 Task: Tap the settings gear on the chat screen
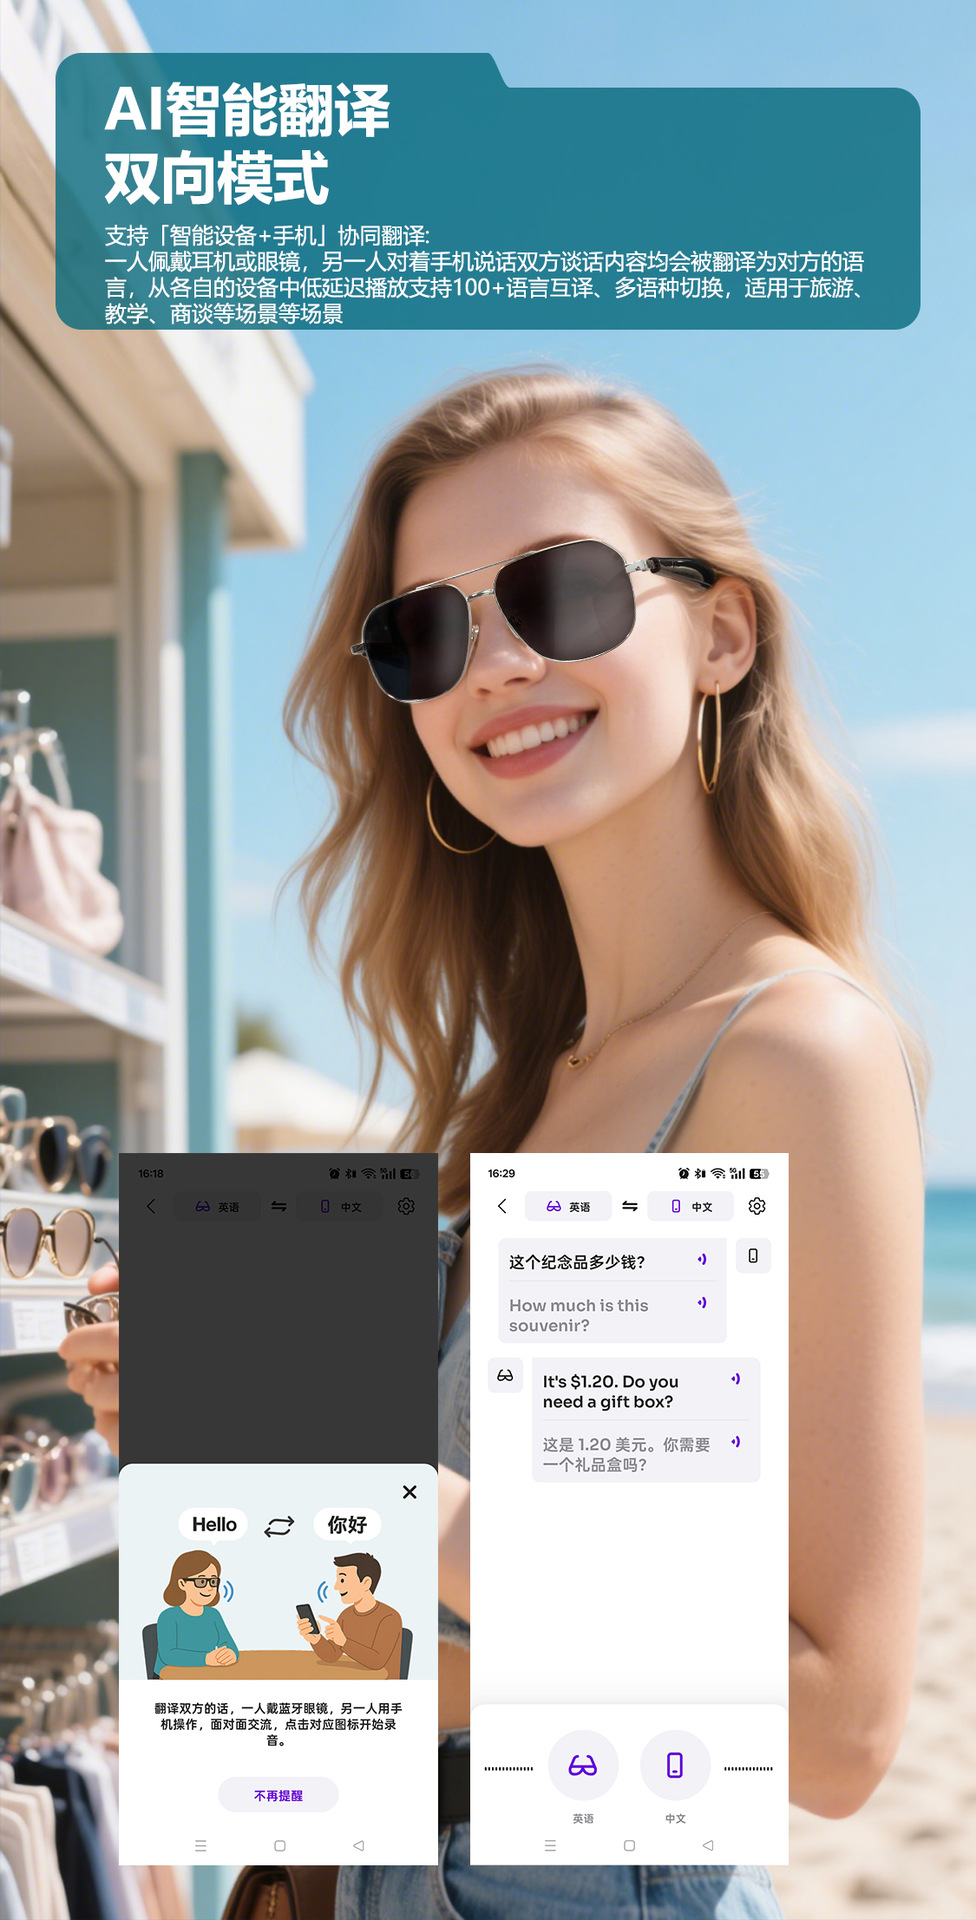pos(757,1206)
